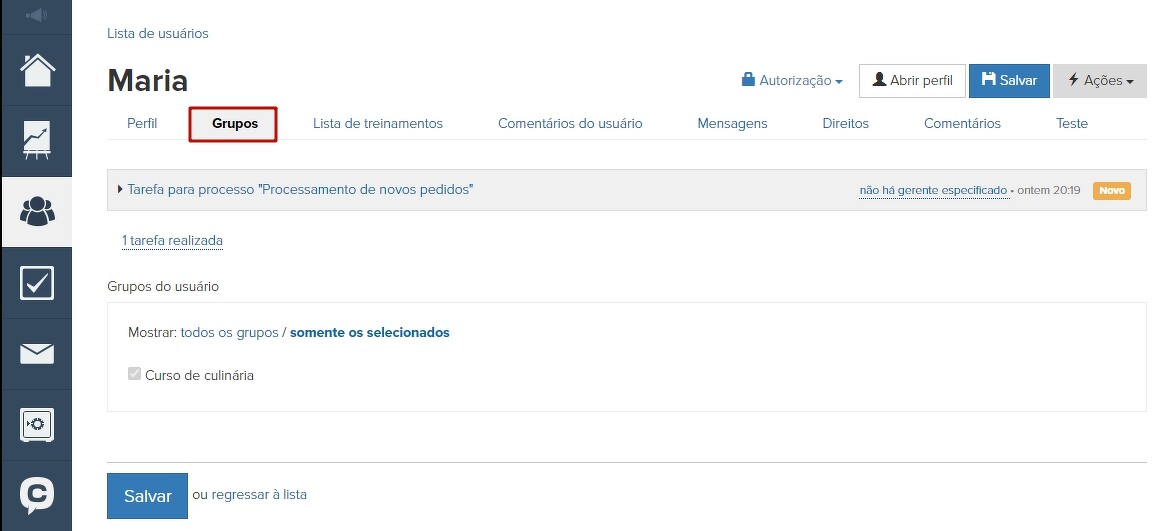Click the safe icon in sidebar
Viewport: 1167px width, 531px height.
click(37, 425)
